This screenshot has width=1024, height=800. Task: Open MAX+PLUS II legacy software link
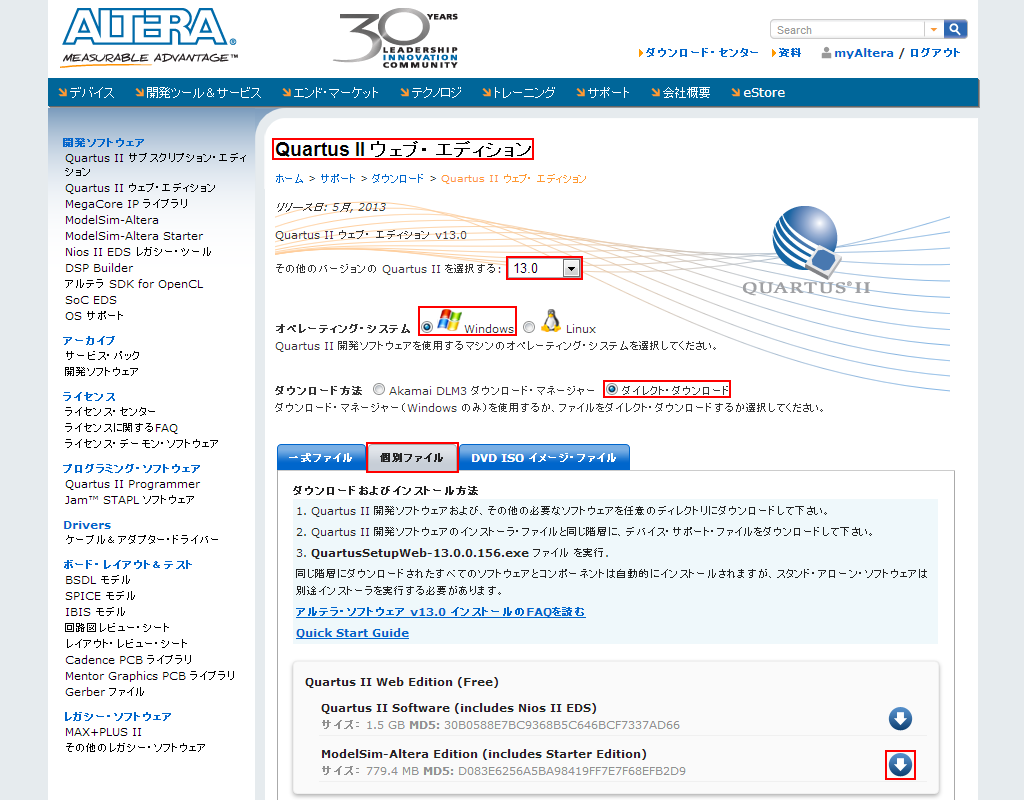[x=103, y=732]
